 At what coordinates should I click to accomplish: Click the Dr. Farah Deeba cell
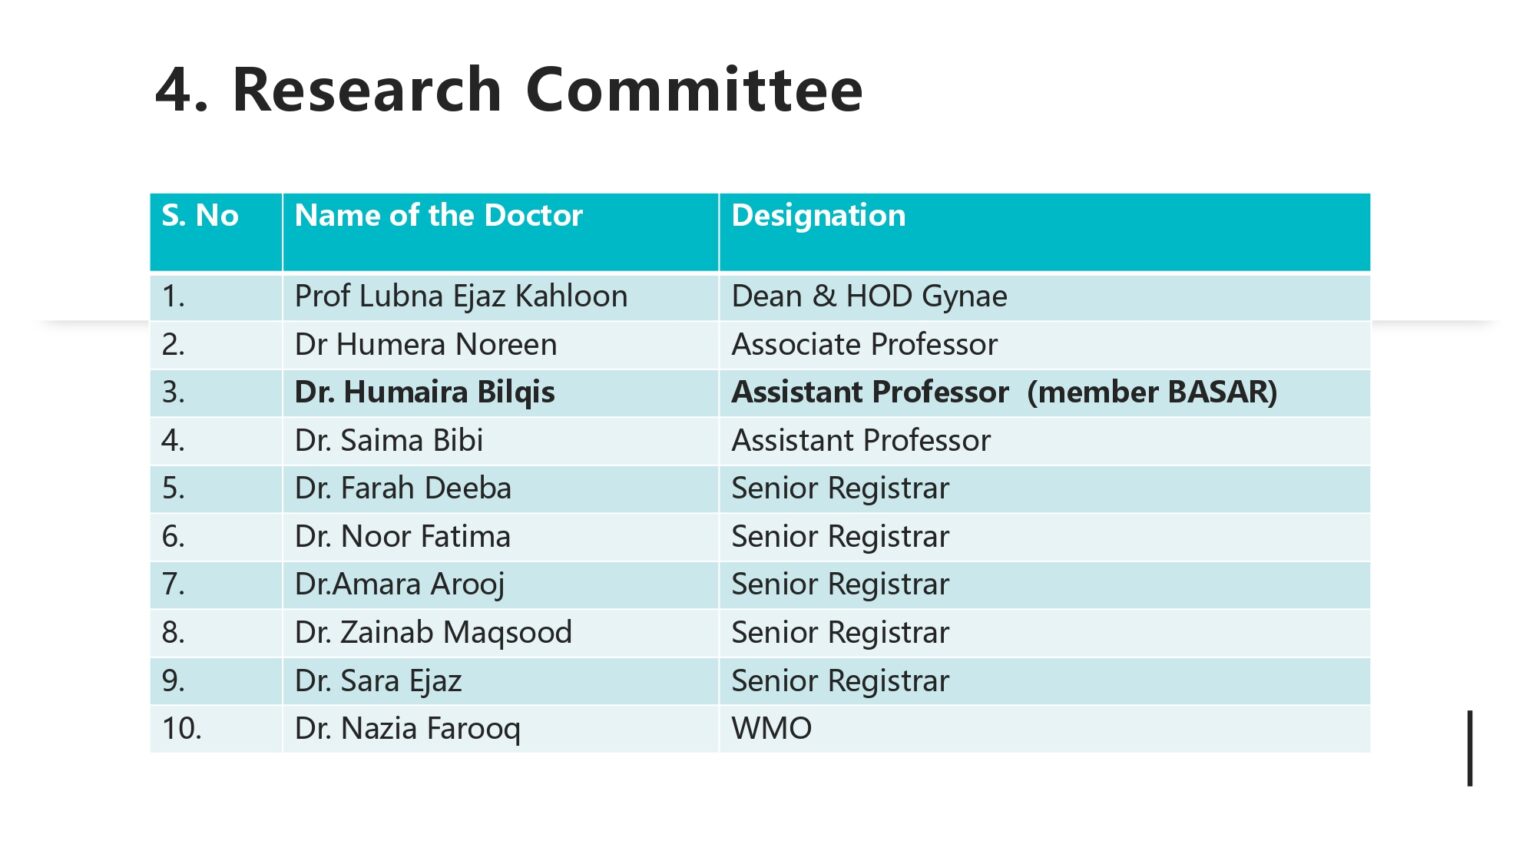point(500,489)
